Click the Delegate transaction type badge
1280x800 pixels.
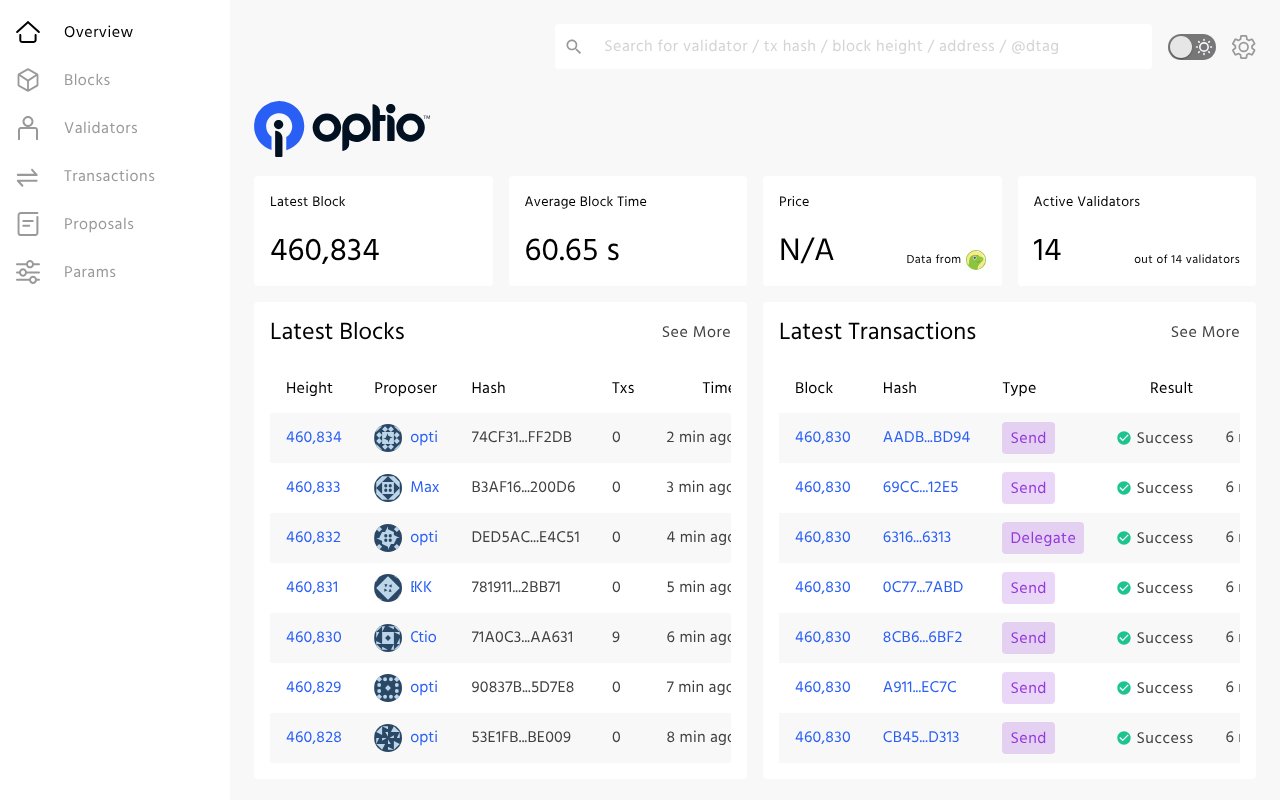tap(1043, 538)
